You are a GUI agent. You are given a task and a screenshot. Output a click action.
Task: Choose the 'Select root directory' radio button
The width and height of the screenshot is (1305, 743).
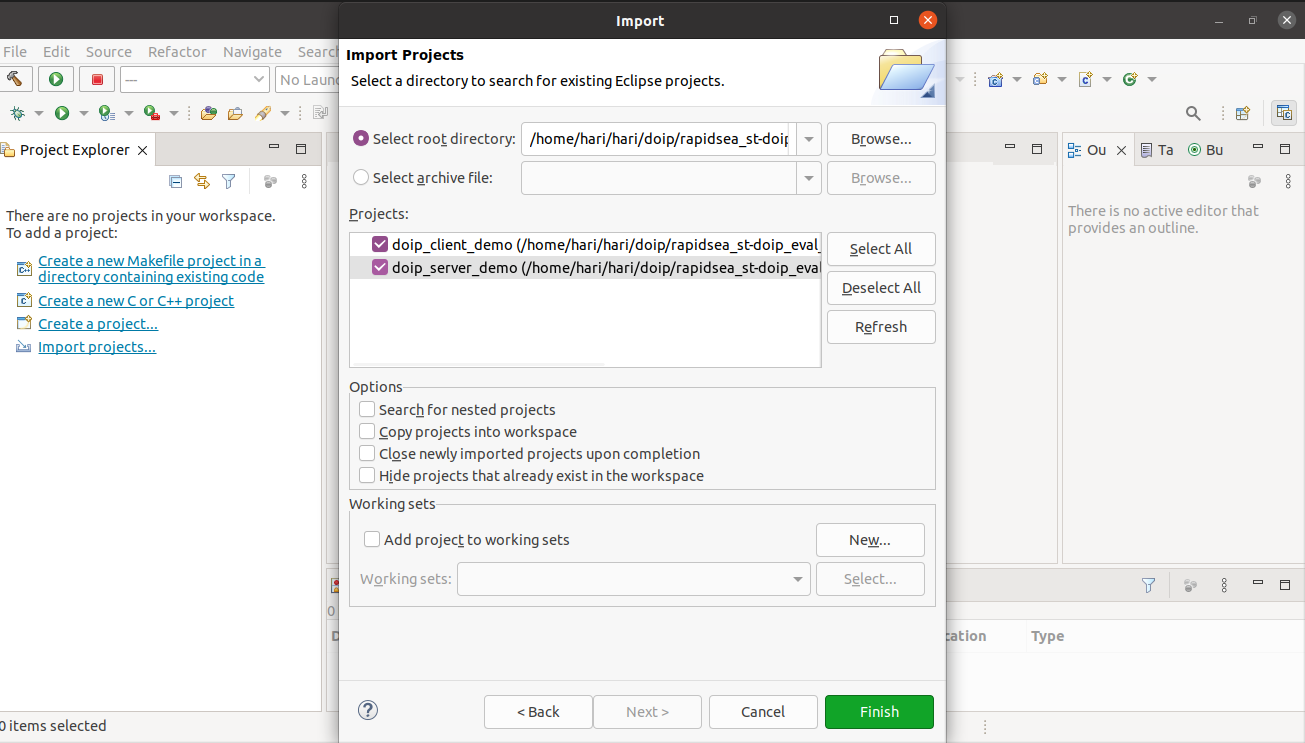361,138
